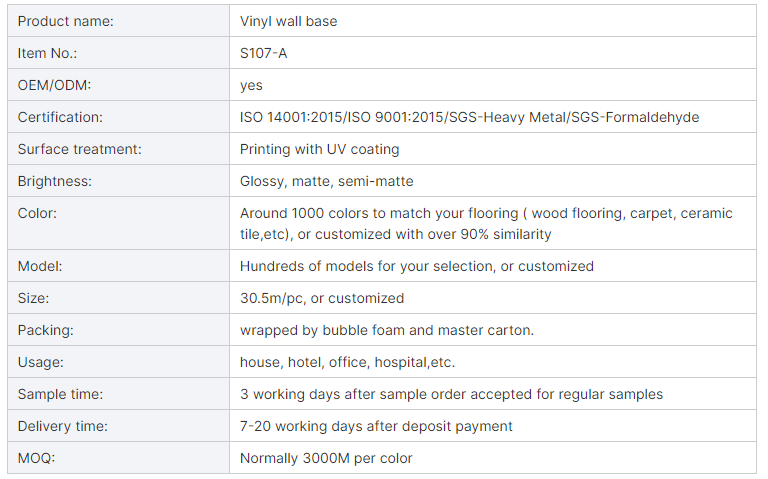Click the 'Packing:' row label
The width and height of the screenshot is (768, 479).
[46, 330]
